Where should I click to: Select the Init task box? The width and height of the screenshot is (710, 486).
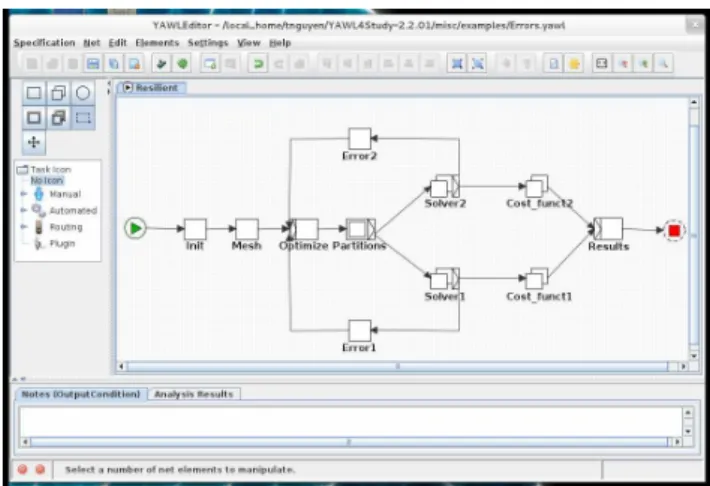[195, 229]
